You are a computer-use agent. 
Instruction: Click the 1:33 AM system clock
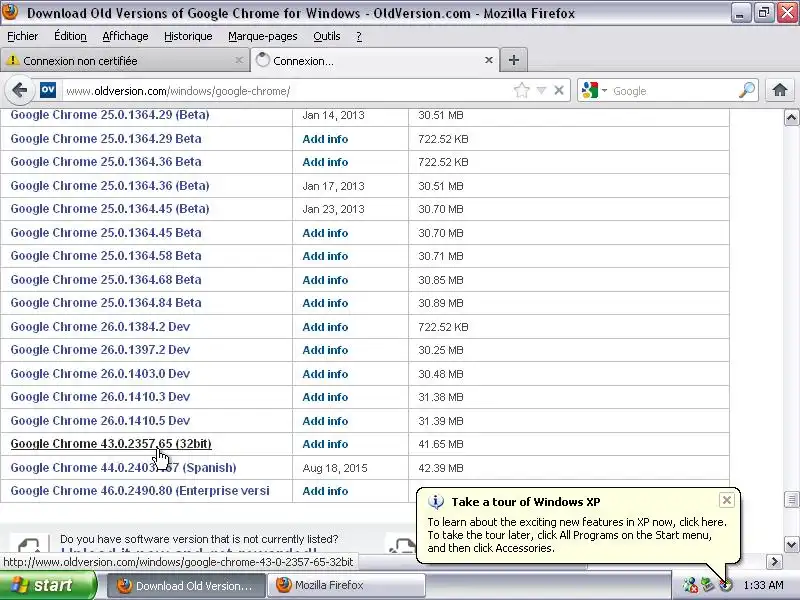(763, 585)
